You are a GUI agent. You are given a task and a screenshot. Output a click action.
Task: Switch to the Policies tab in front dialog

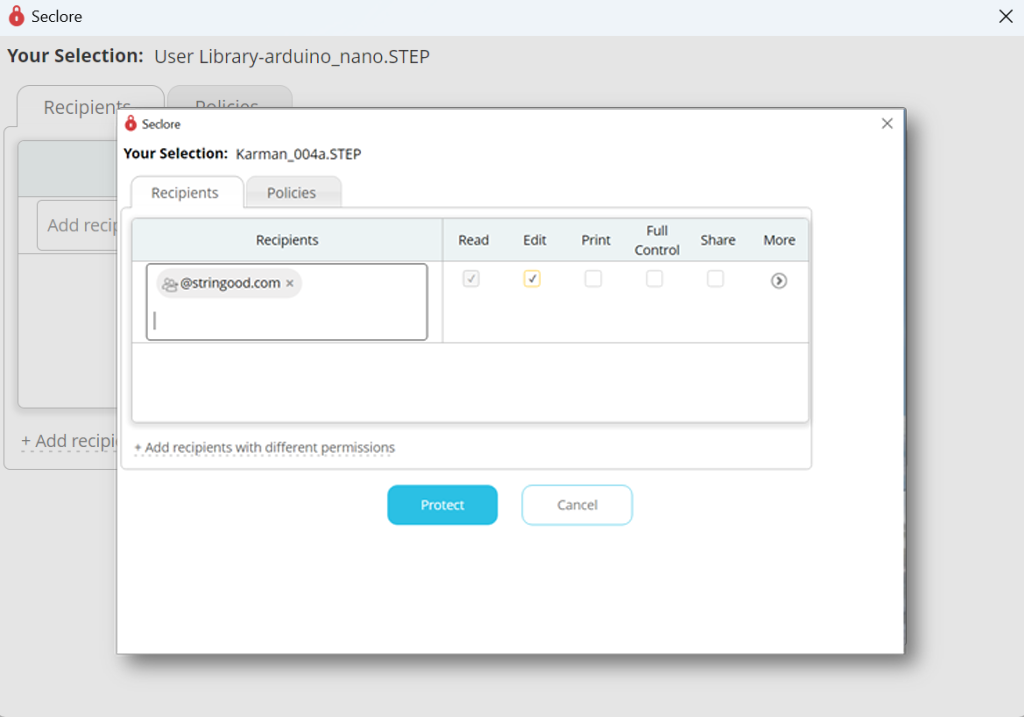[292, 193]
